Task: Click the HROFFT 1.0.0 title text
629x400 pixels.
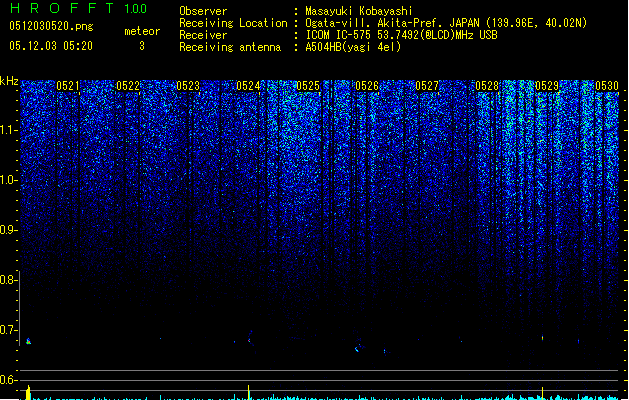Action: (79, 8)
